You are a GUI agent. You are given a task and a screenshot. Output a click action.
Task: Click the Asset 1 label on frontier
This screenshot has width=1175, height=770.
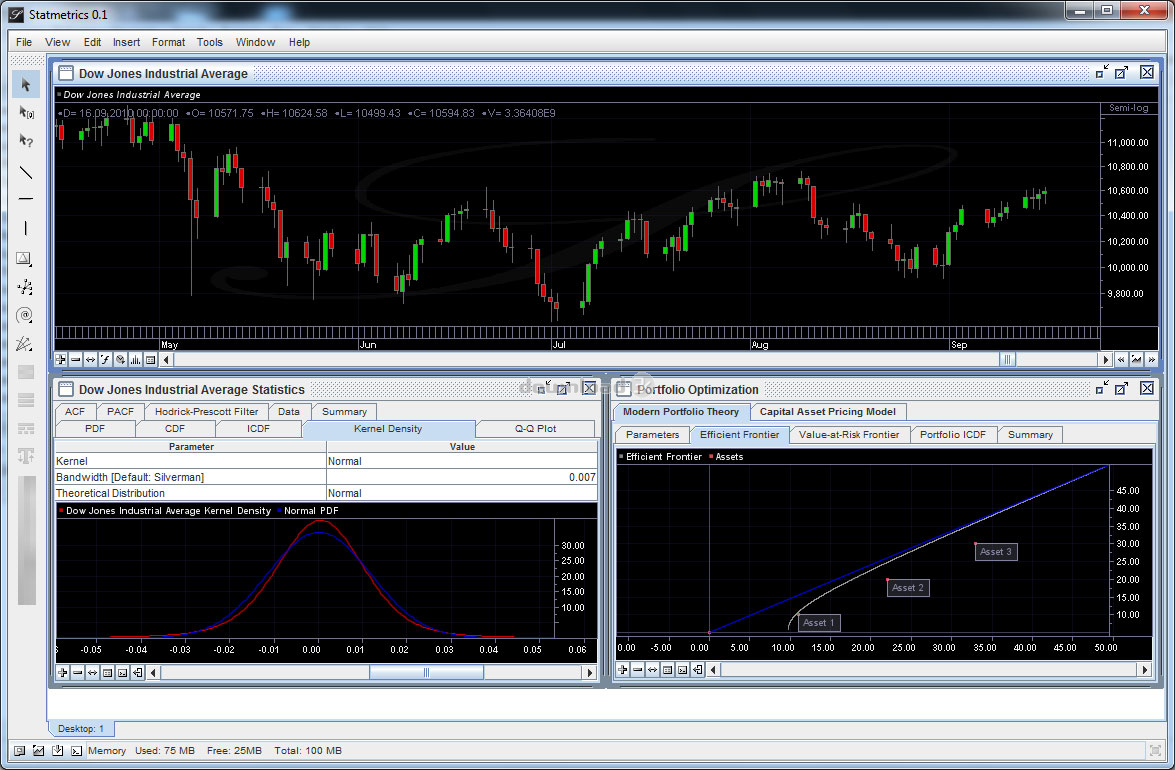coord(818,622)
